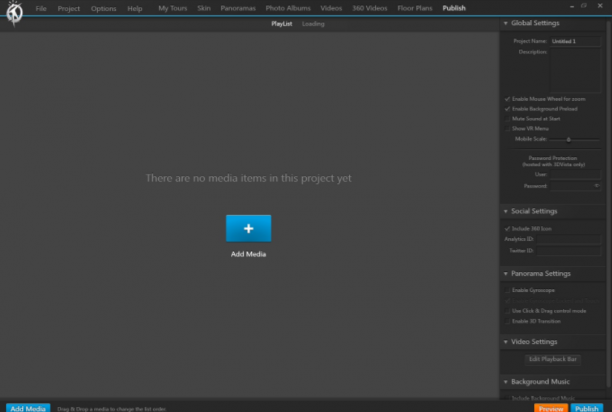Collapse the Social Settings section
Viewport: 612px width, 412px height.
(x=505, y=211)
